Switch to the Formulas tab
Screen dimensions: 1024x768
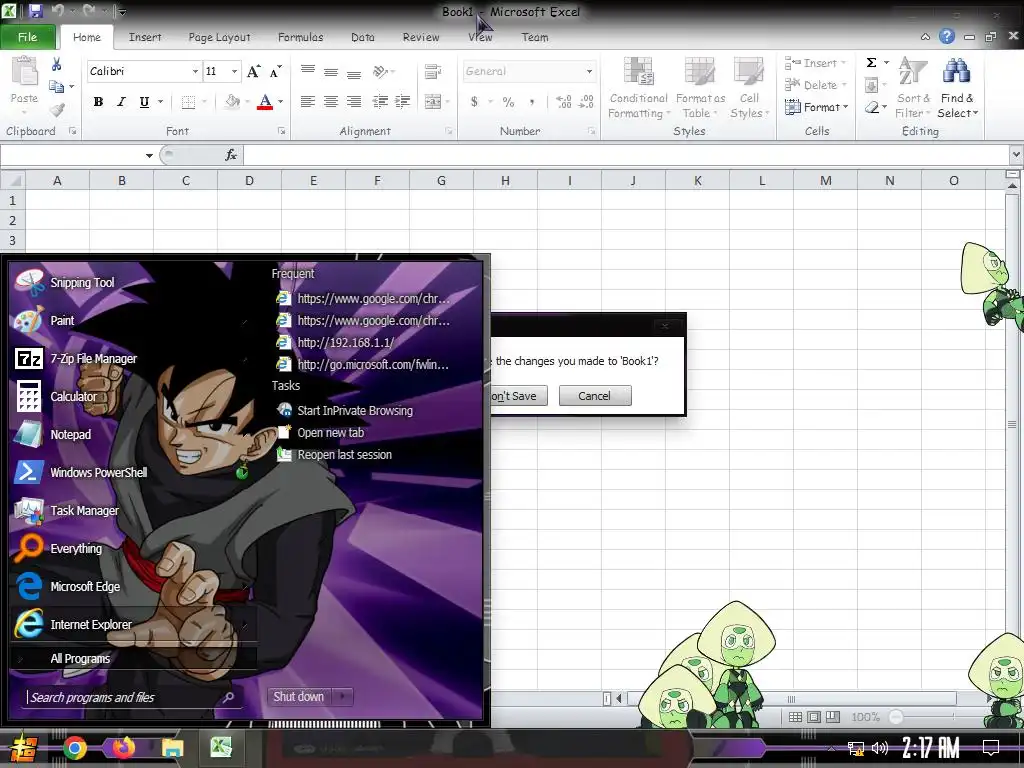[300, 37]
